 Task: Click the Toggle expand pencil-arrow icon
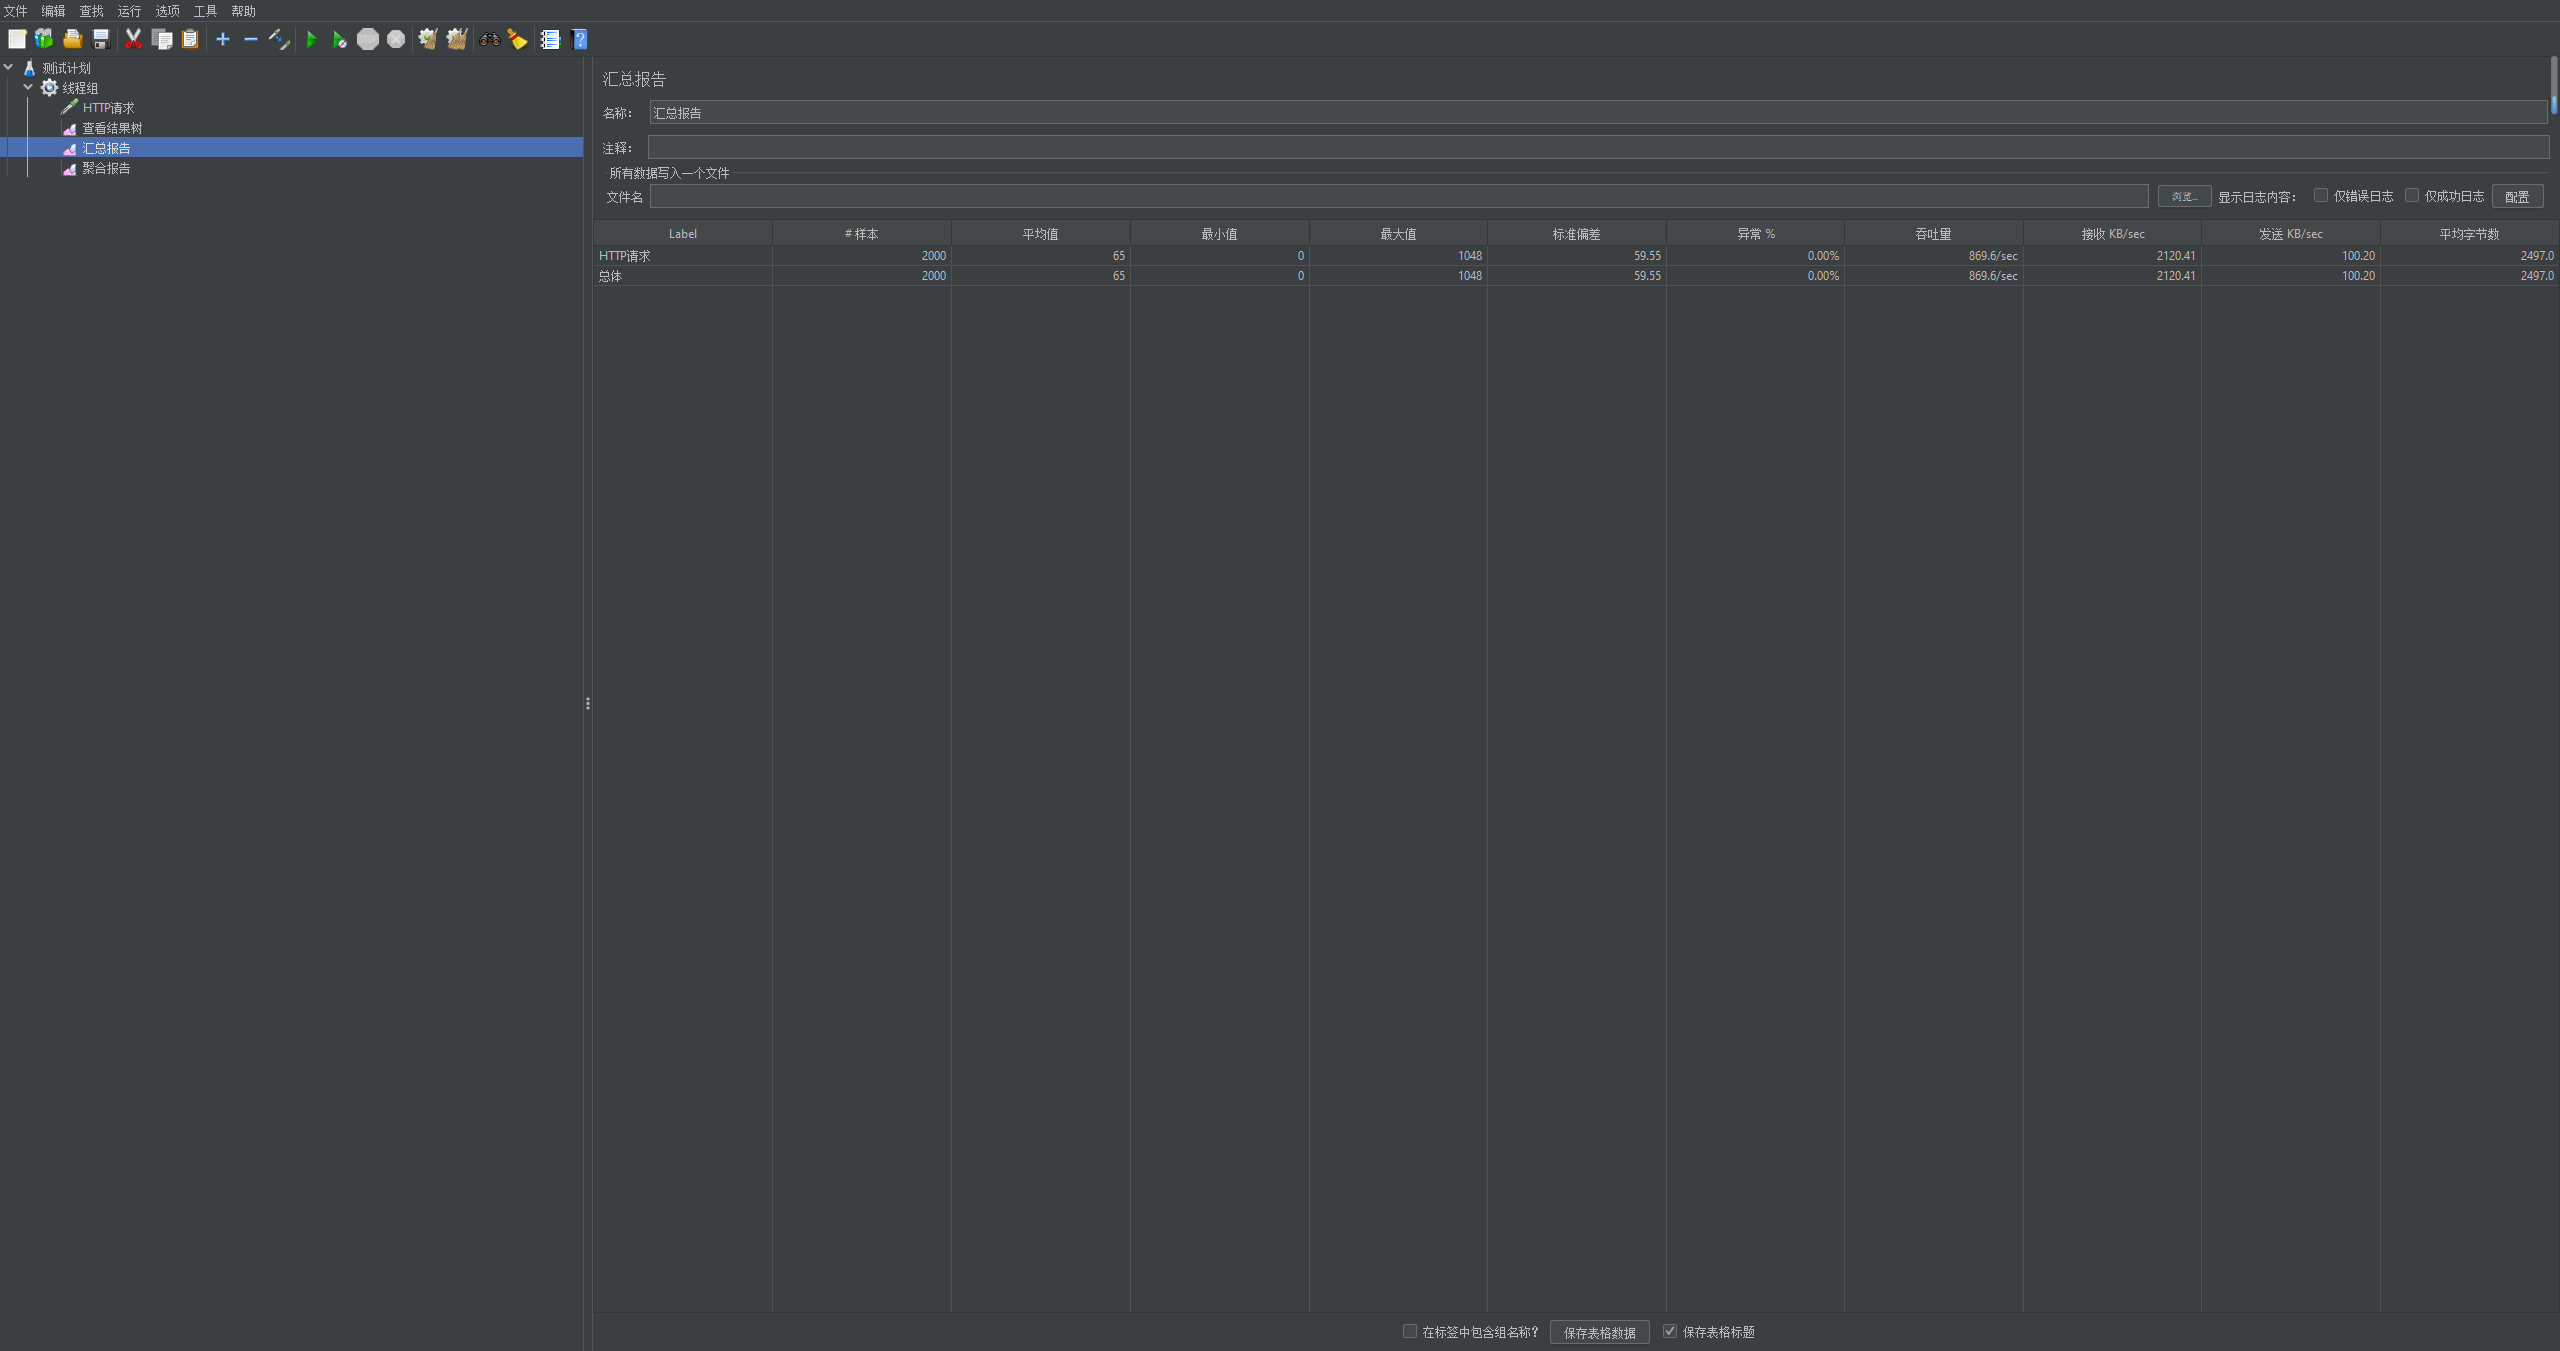coord(279,40)
